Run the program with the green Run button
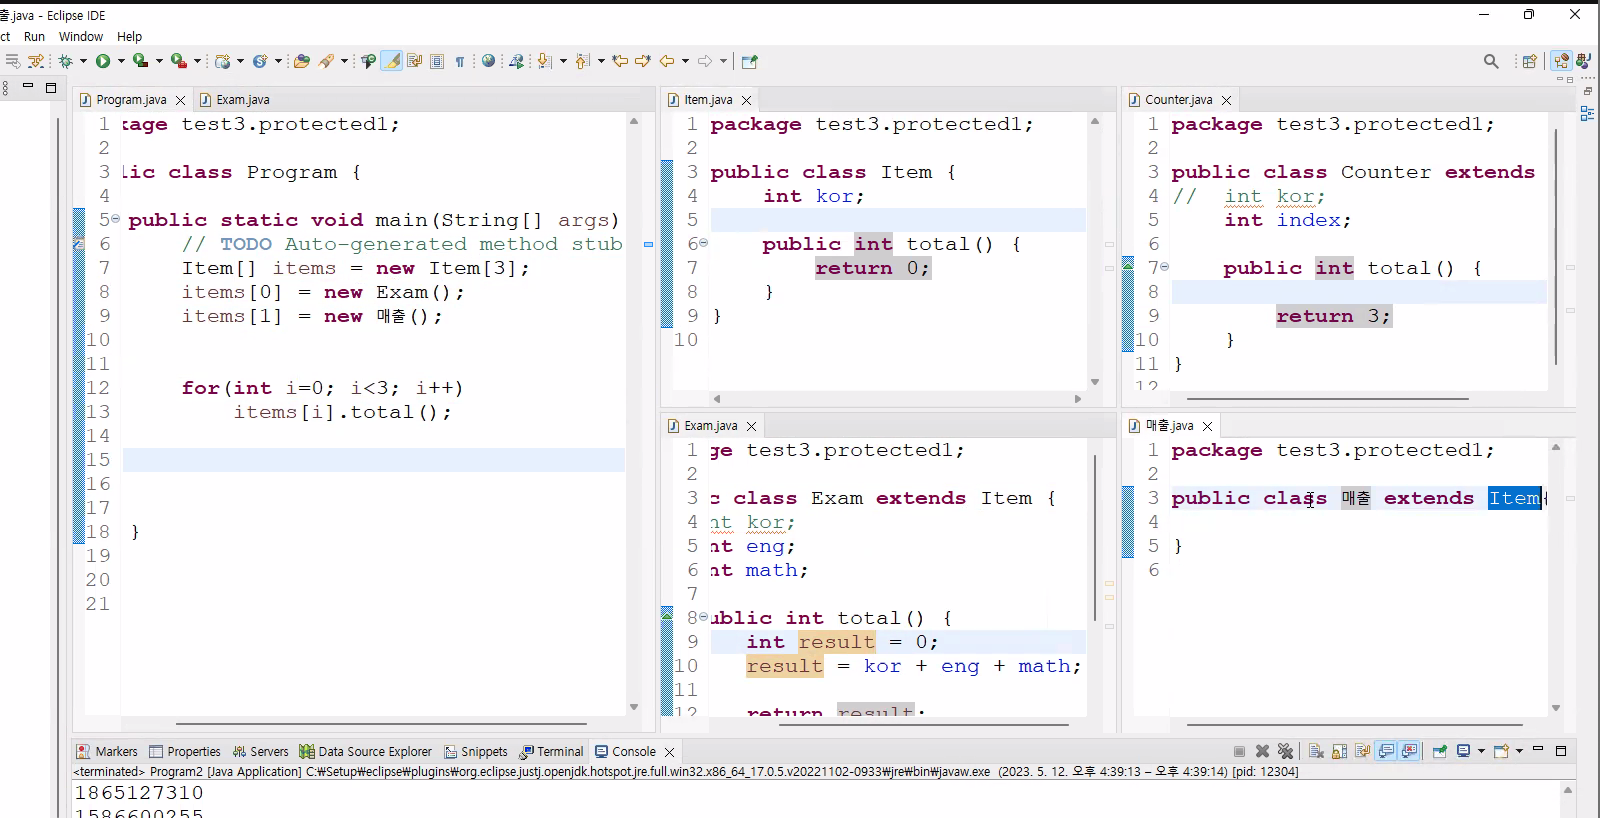This screenshot has height=818, width=1600. point(103,61)
